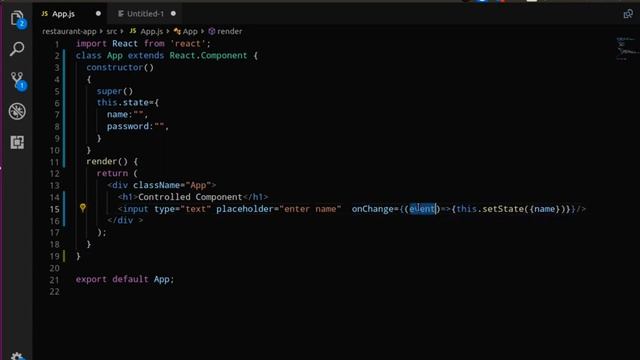640x360 pixels.
Task: Click line number 15 in gutter
Action: click(55, 209)
